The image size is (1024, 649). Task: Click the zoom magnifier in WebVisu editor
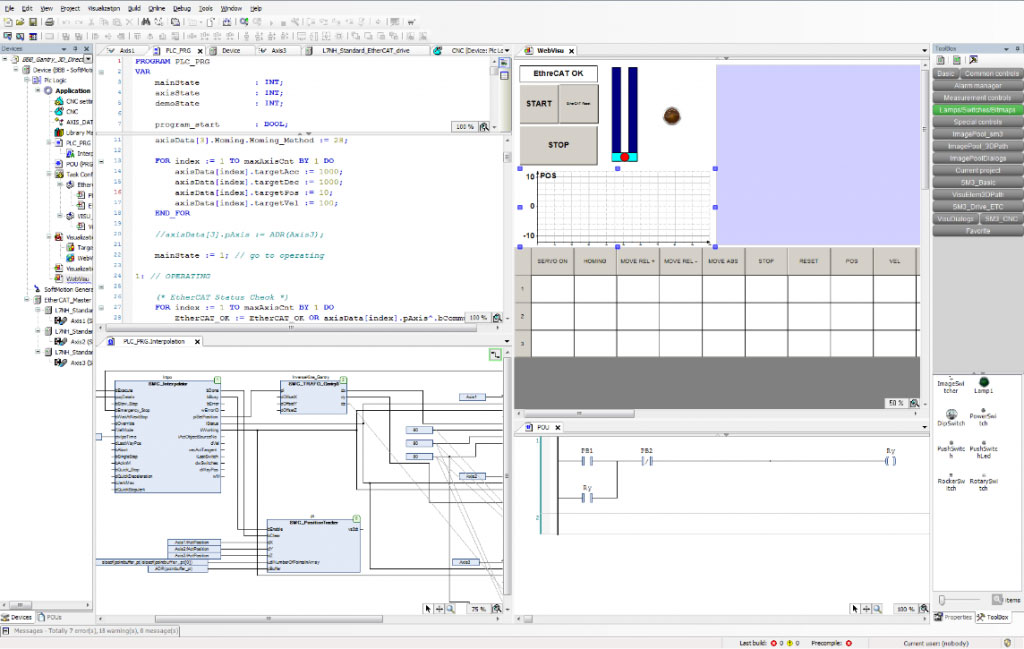click(x=914, y=404)
